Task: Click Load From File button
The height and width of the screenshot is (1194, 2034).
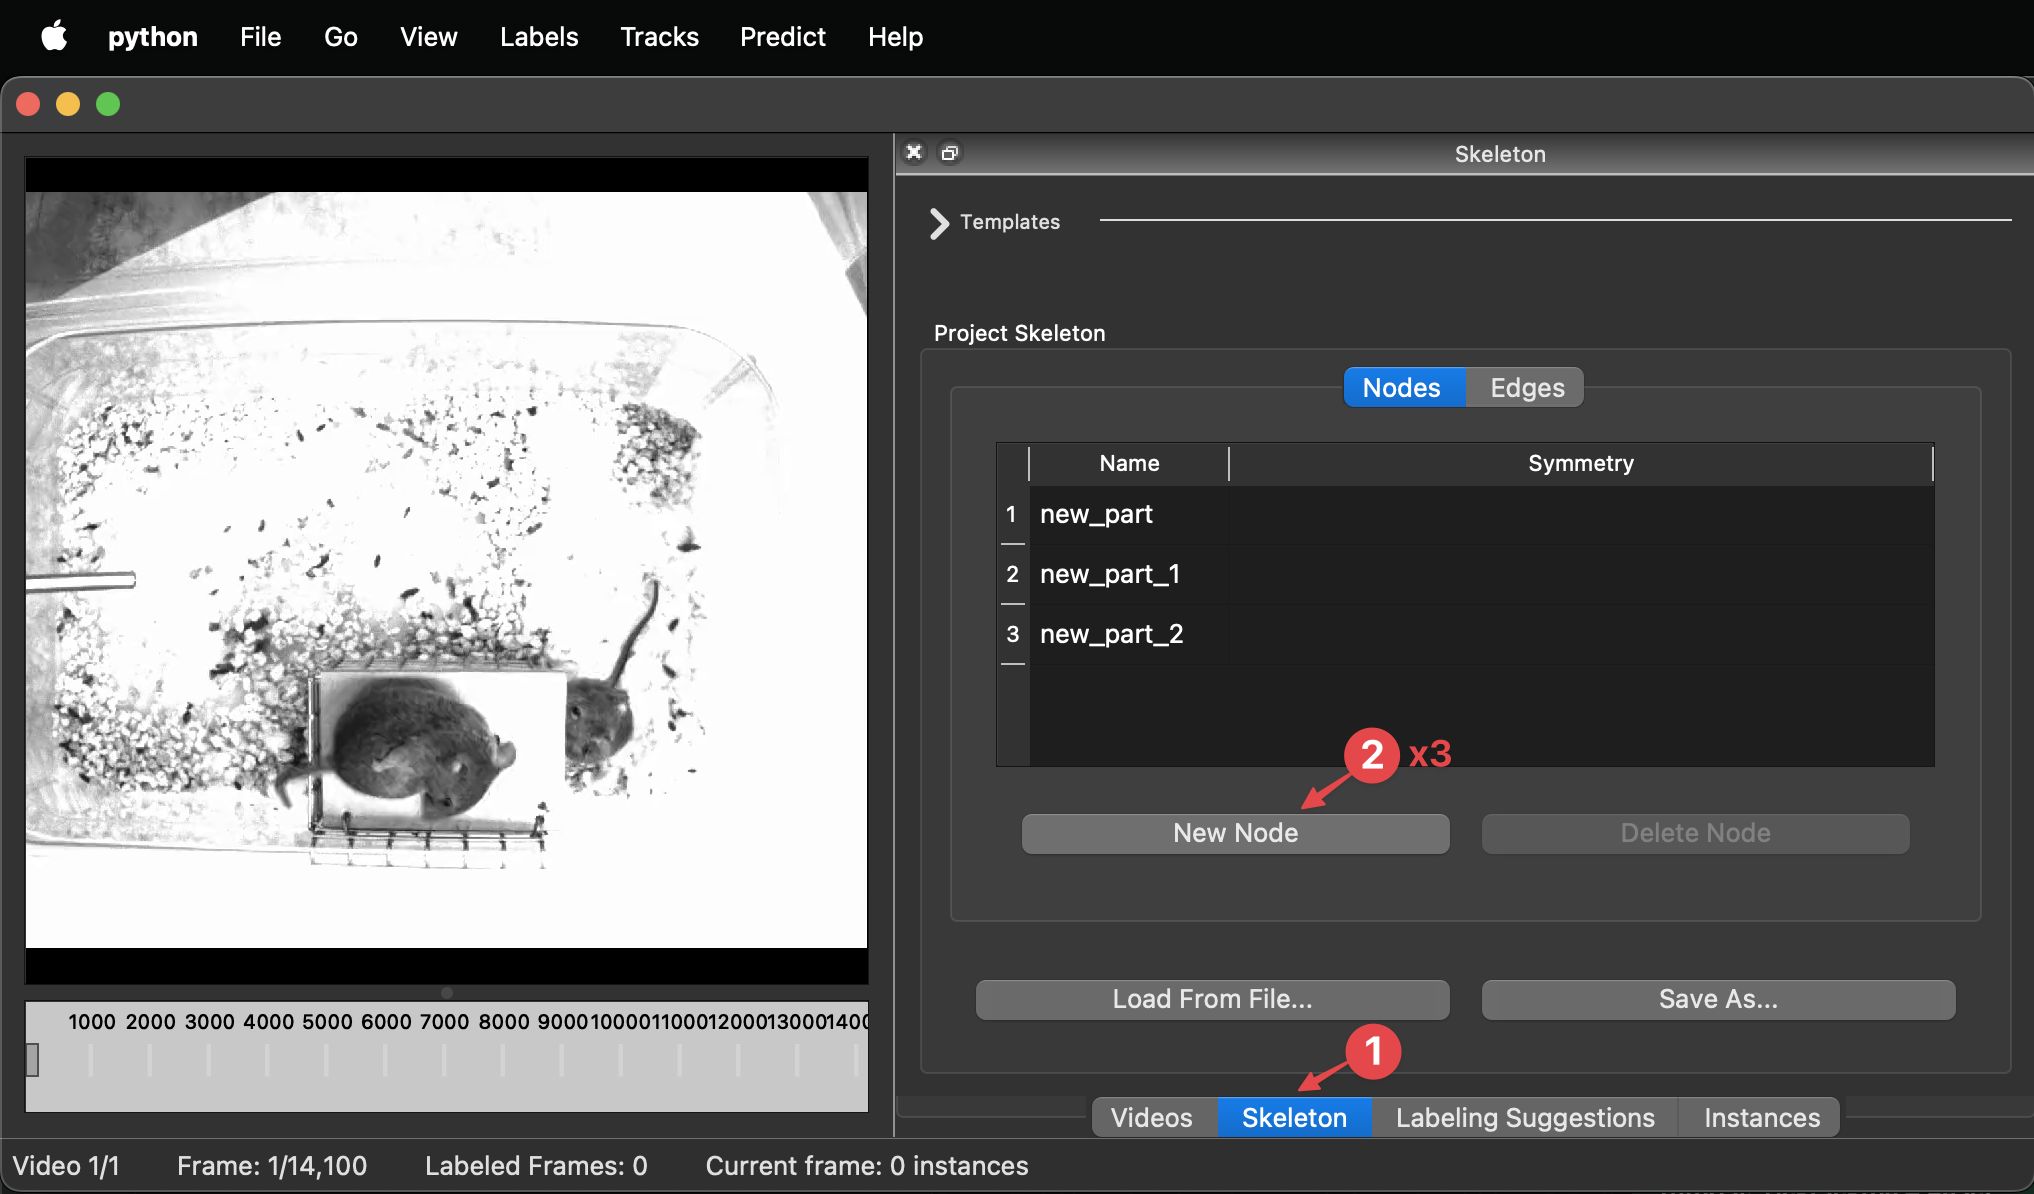Action: coord(1212,999)
